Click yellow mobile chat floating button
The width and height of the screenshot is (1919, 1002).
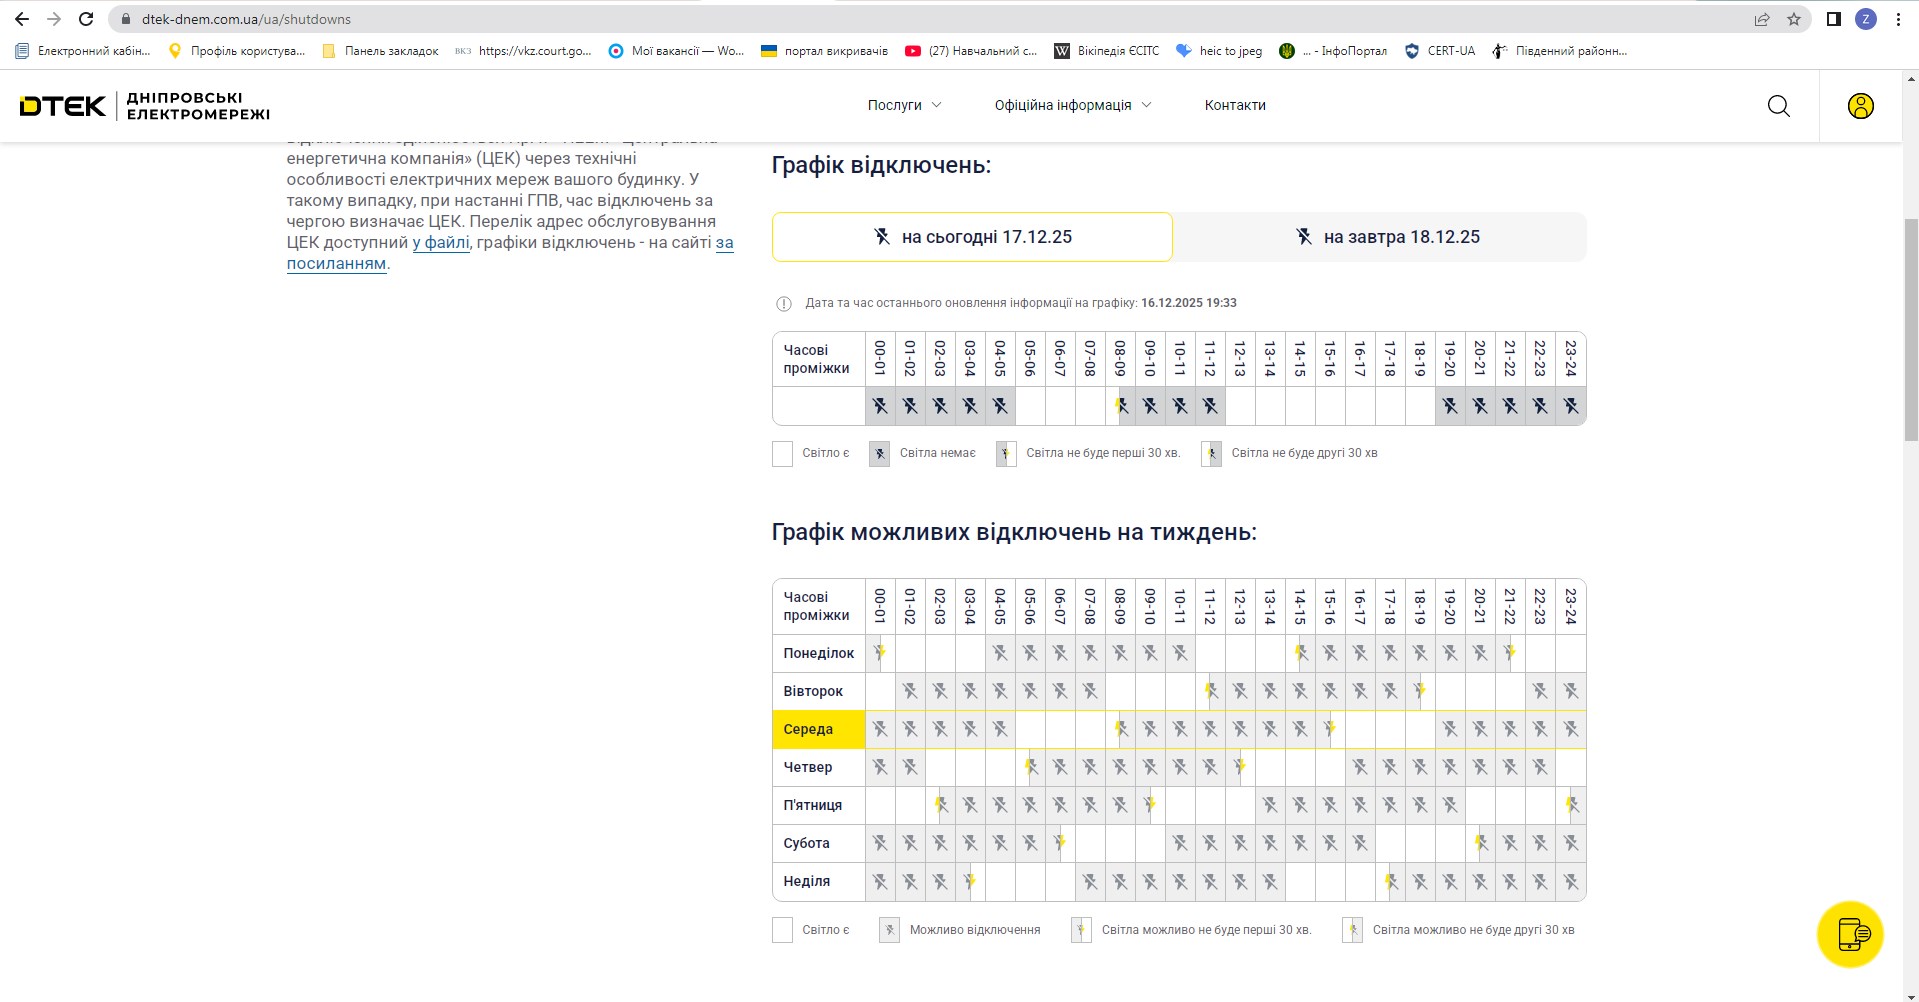[1850, 934]
